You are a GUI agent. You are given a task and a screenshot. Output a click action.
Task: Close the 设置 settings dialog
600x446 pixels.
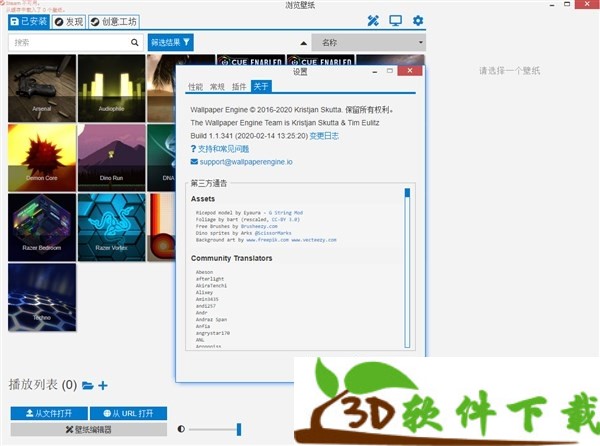click(x=410, y=71)
